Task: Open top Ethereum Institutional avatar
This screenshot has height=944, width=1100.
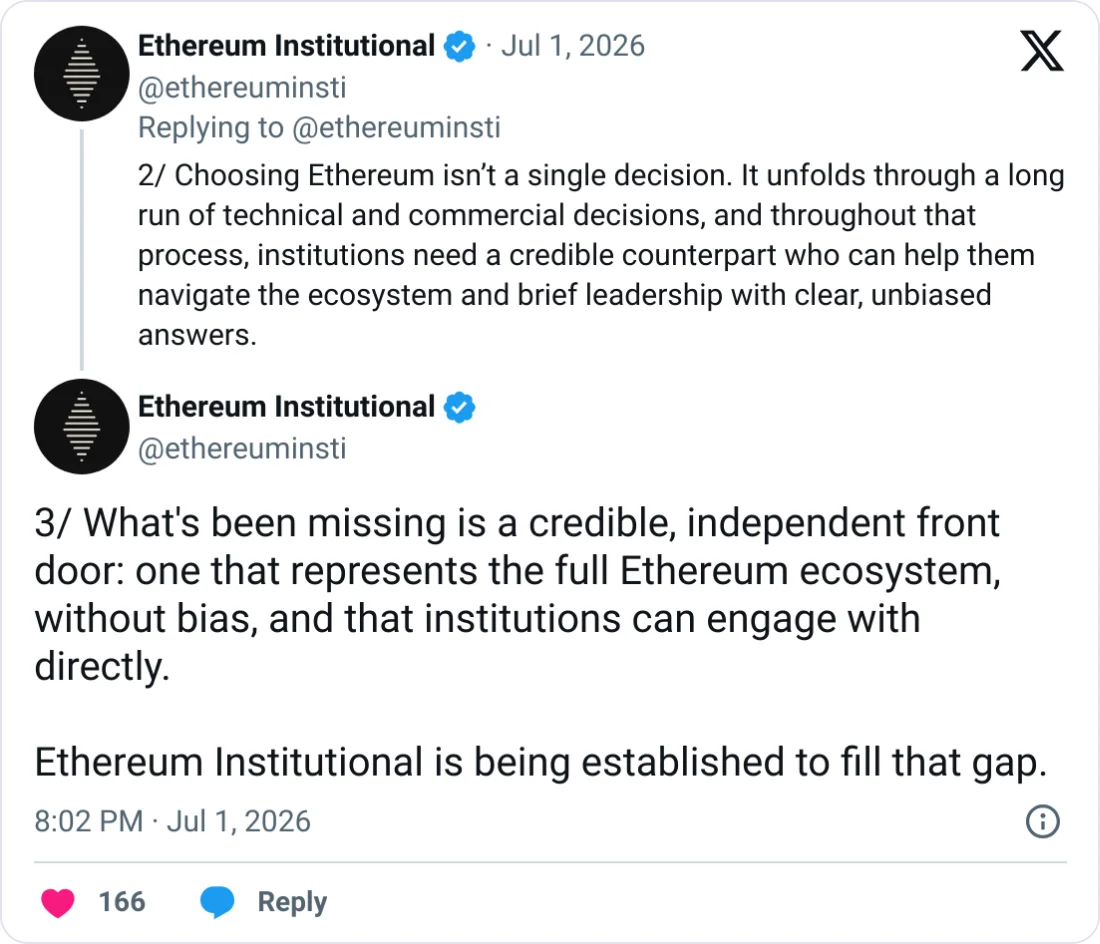Action: point(81,74)
